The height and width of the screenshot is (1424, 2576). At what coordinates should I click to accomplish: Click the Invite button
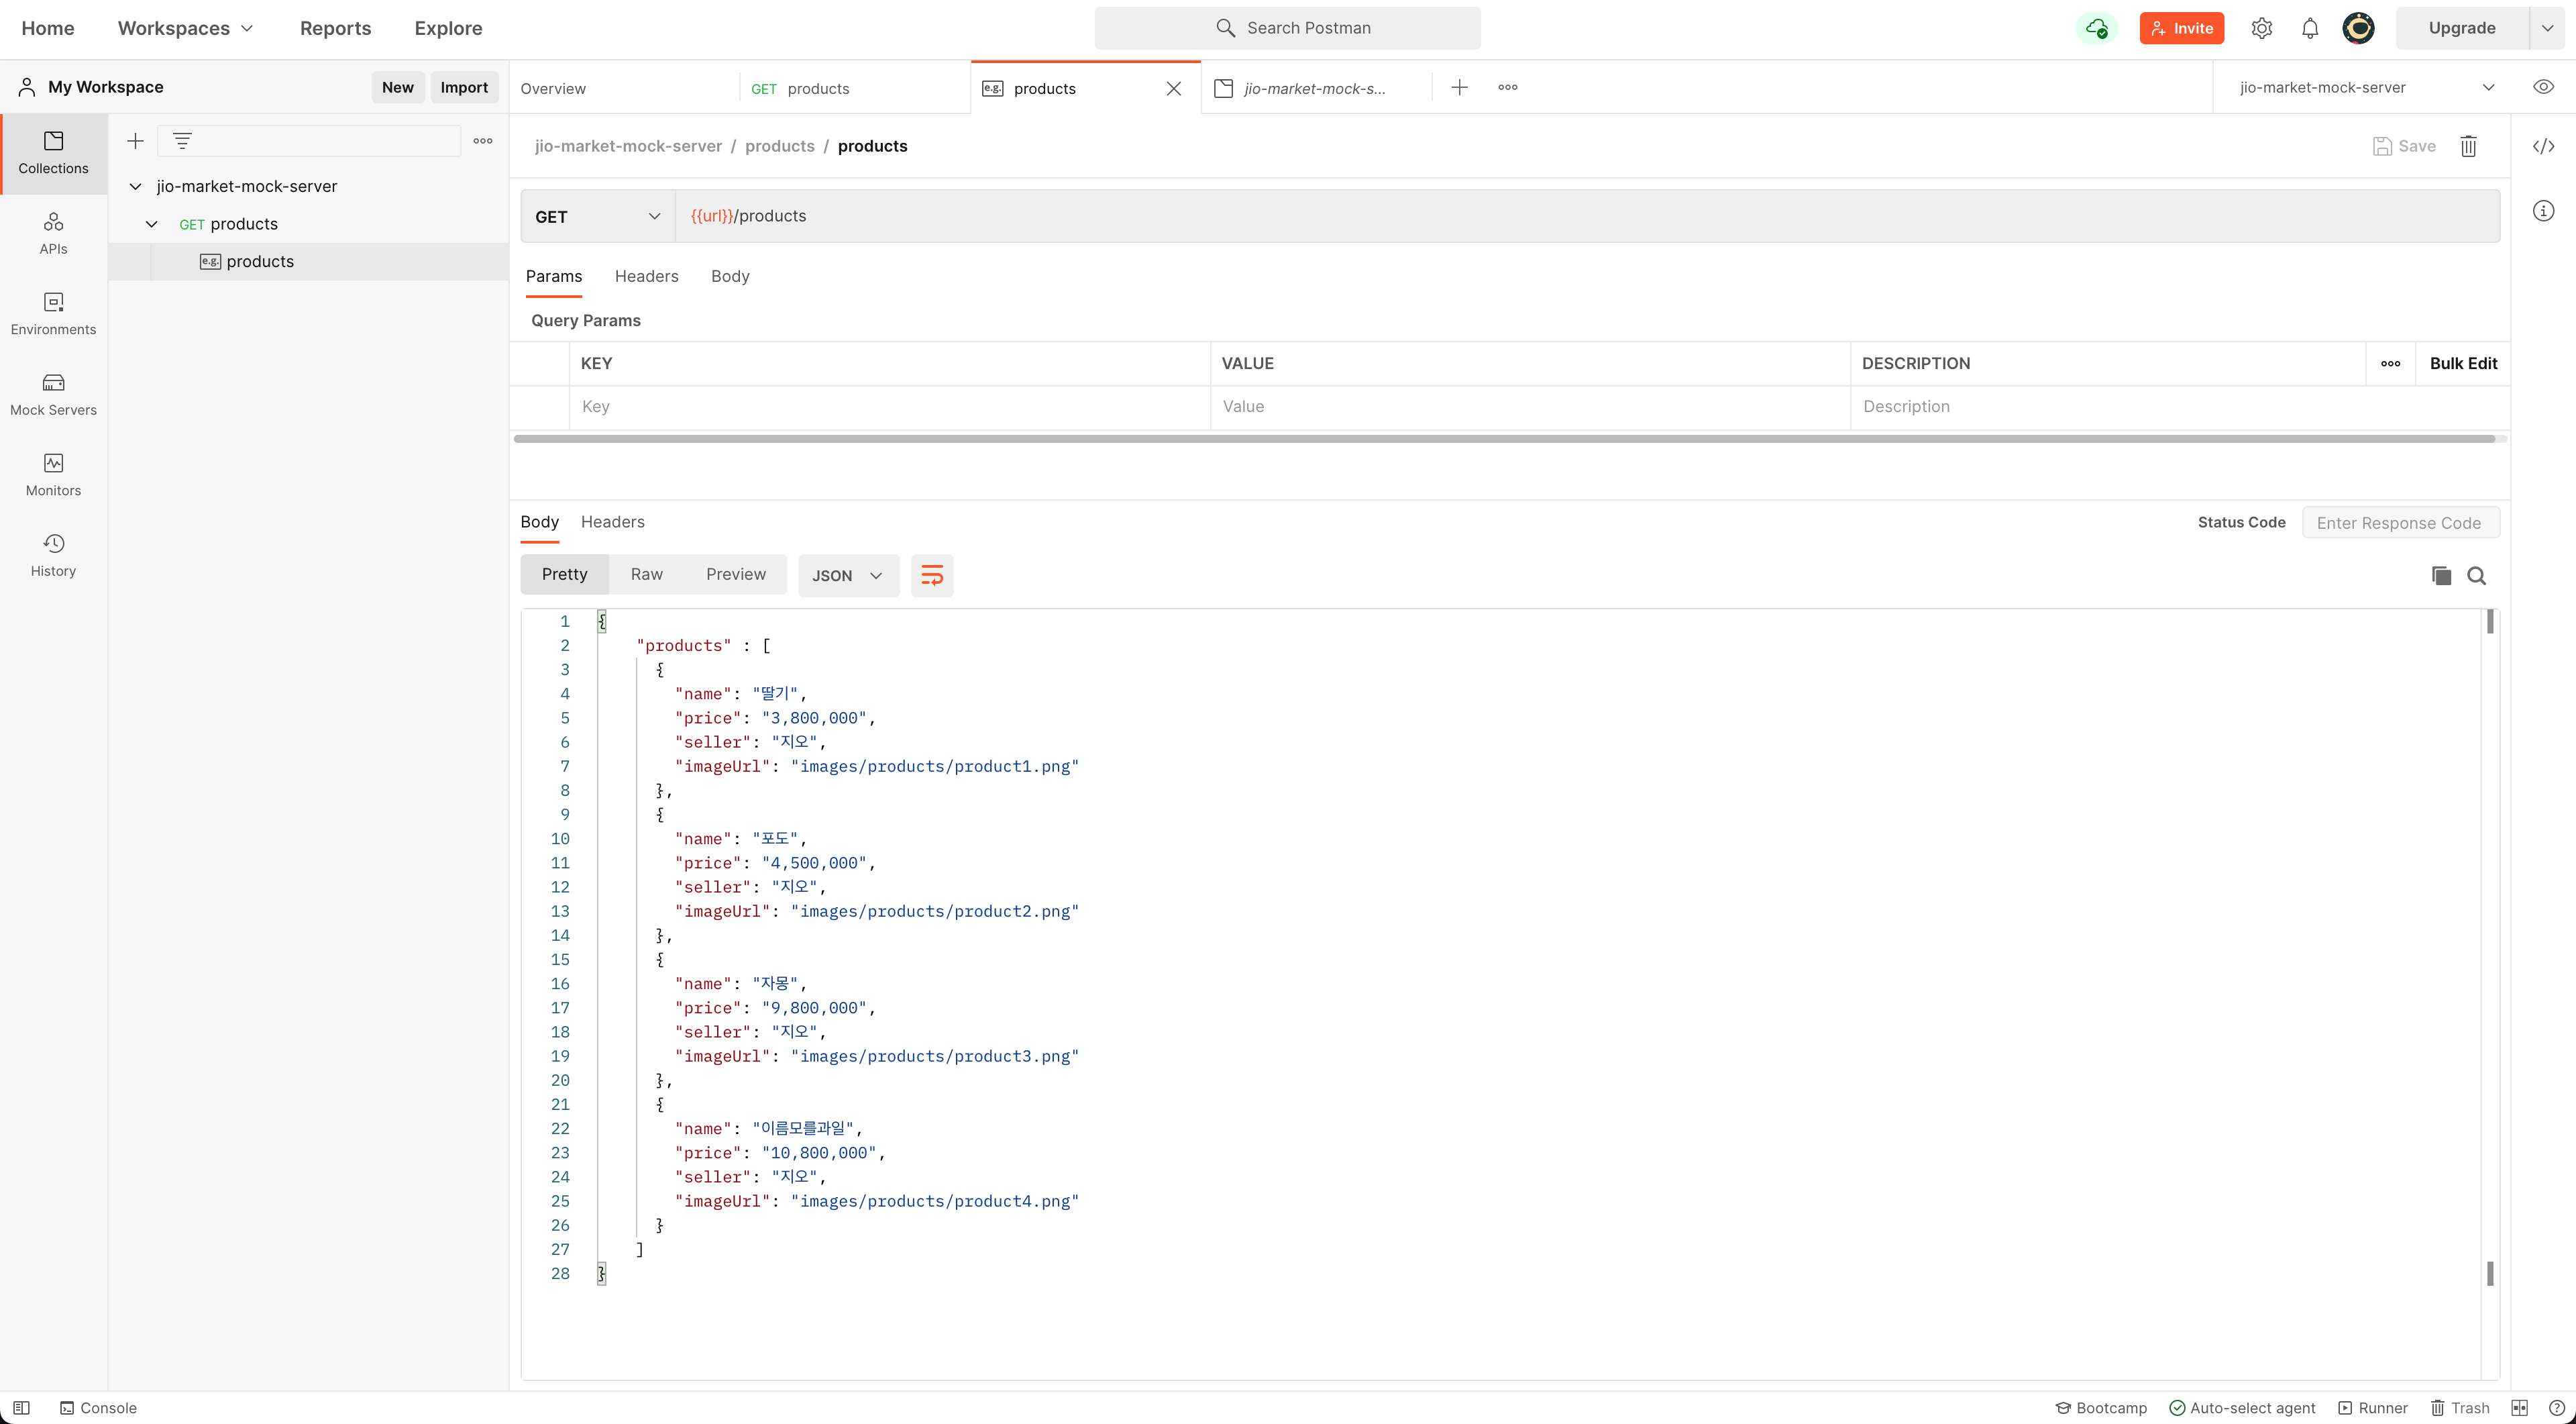coord(2181,28)
